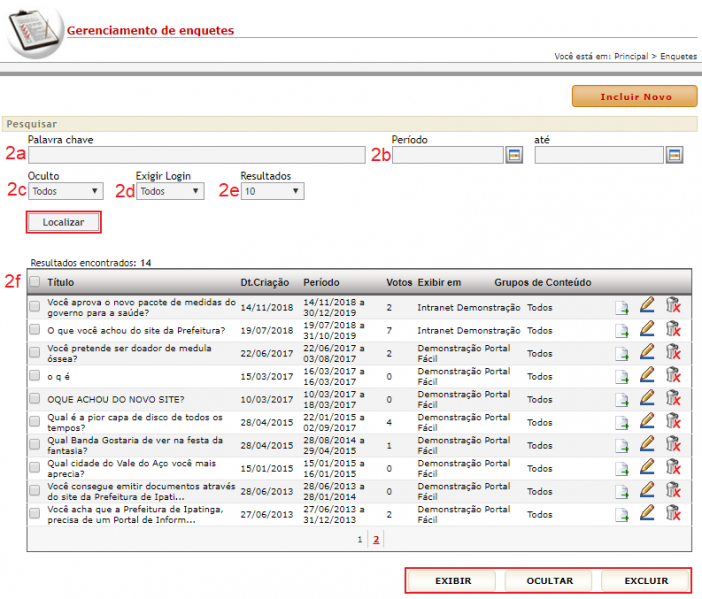
Task: Focus the Palavra chave text field
Action: [x=197, y=155]
